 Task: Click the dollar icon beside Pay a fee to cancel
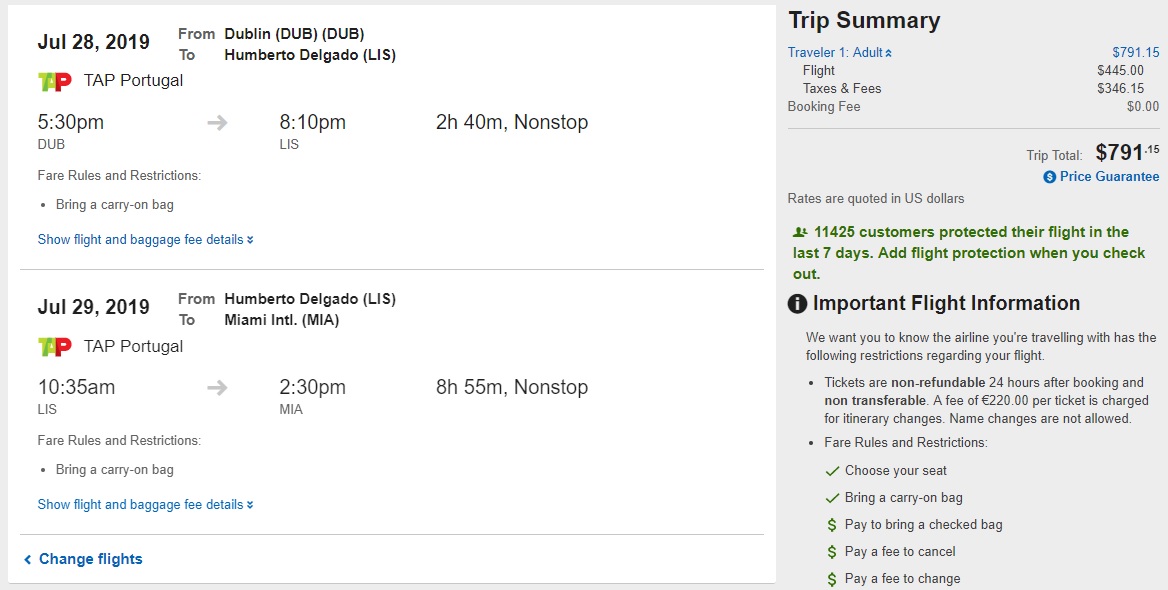point(832,552)
